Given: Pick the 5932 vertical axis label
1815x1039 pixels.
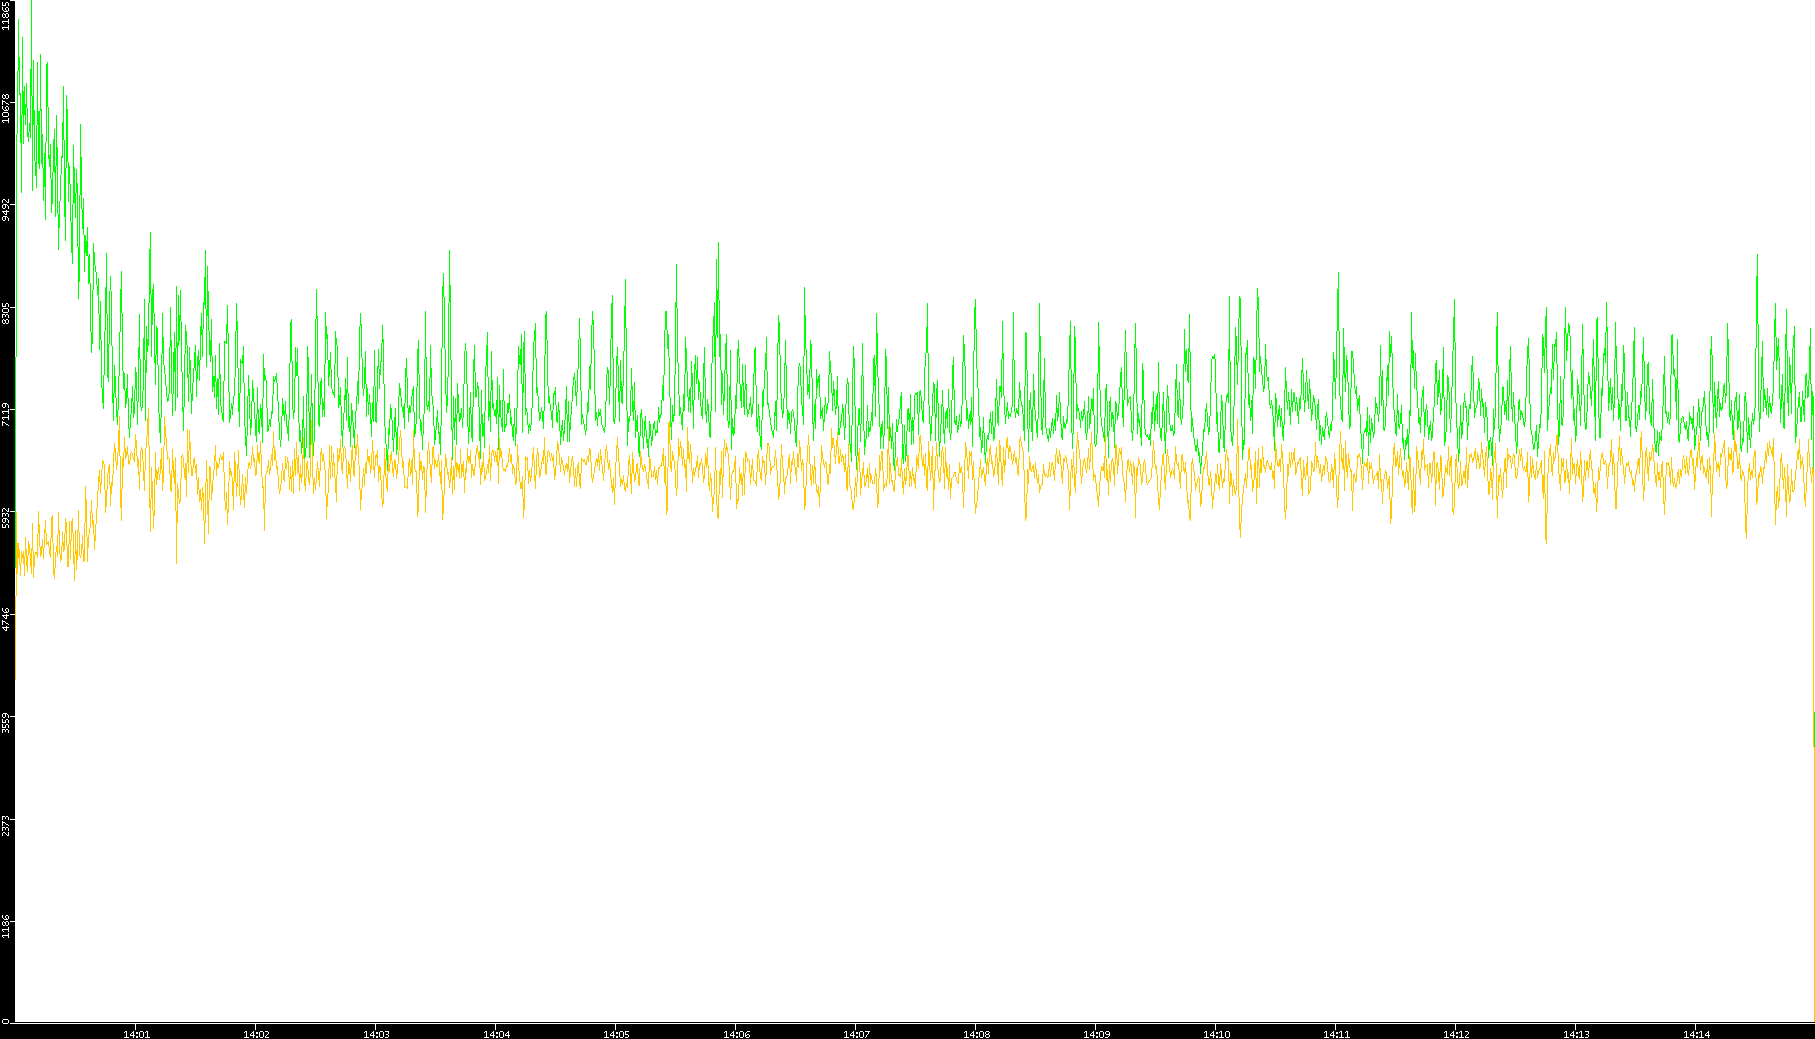Looking at the screenshot, I should coord(6,517).
